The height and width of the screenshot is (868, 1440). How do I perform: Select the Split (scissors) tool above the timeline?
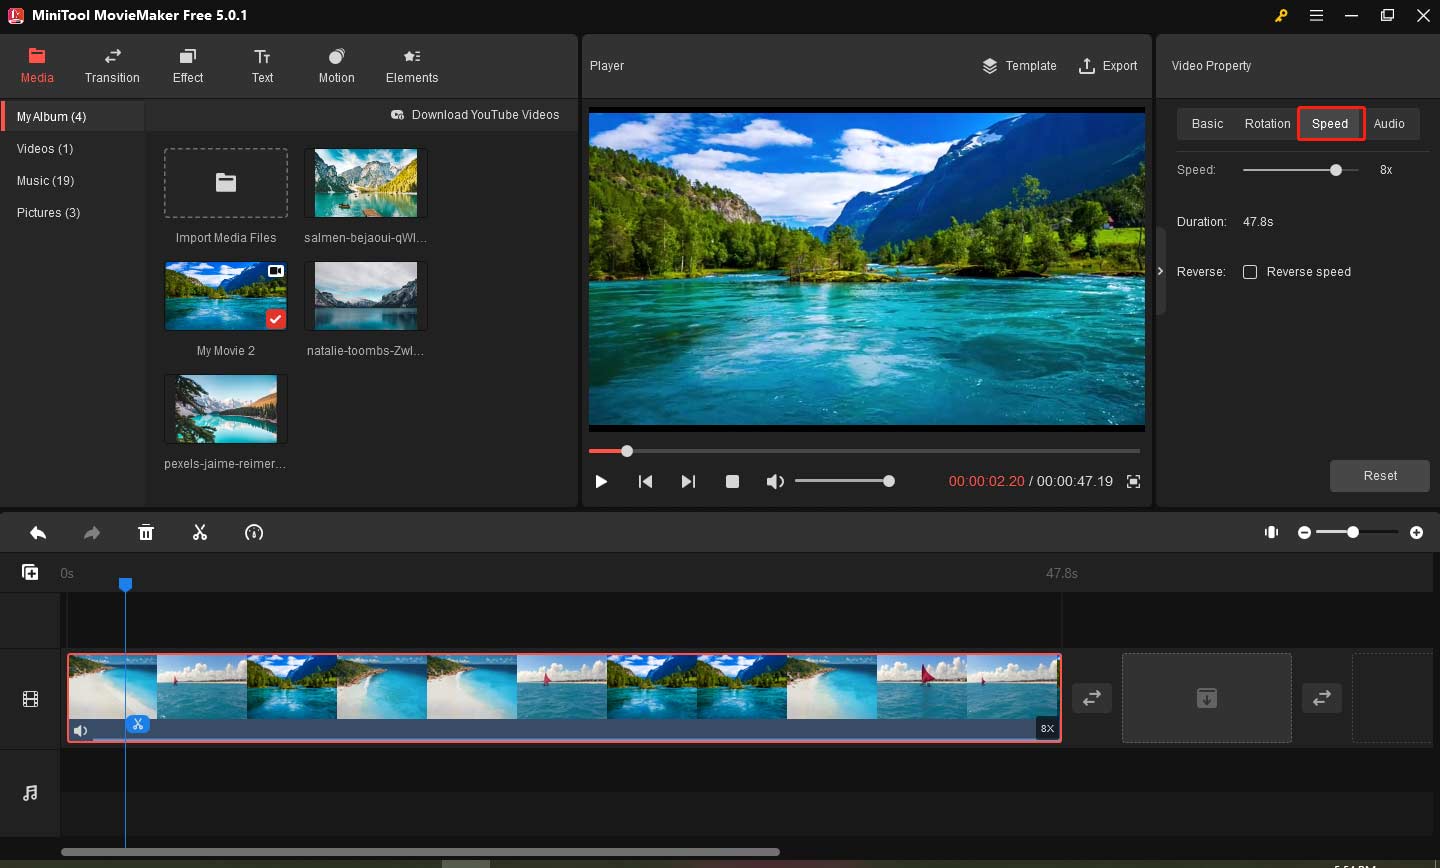[x=200, y=532]
